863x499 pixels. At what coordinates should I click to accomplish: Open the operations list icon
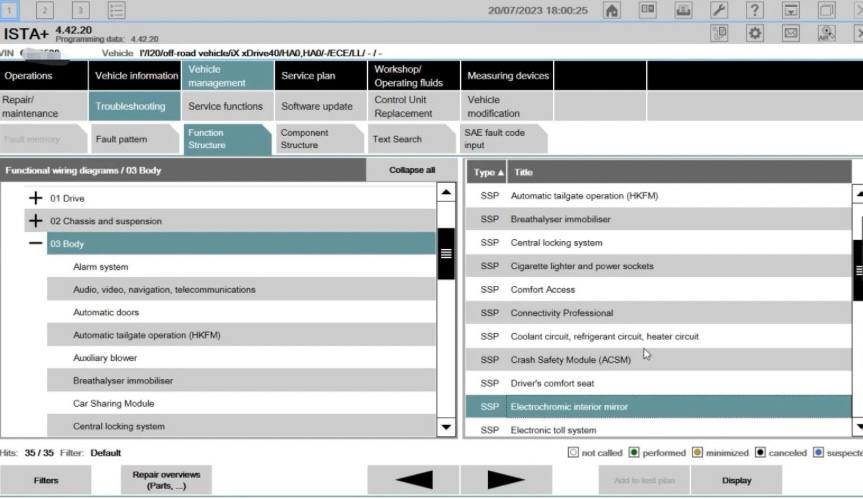point(116,10)
